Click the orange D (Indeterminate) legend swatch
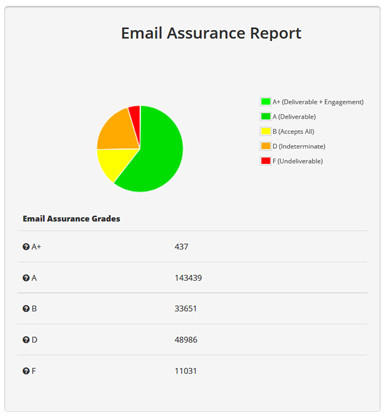Viewport: 386px width, 415px height. point(266,146)
